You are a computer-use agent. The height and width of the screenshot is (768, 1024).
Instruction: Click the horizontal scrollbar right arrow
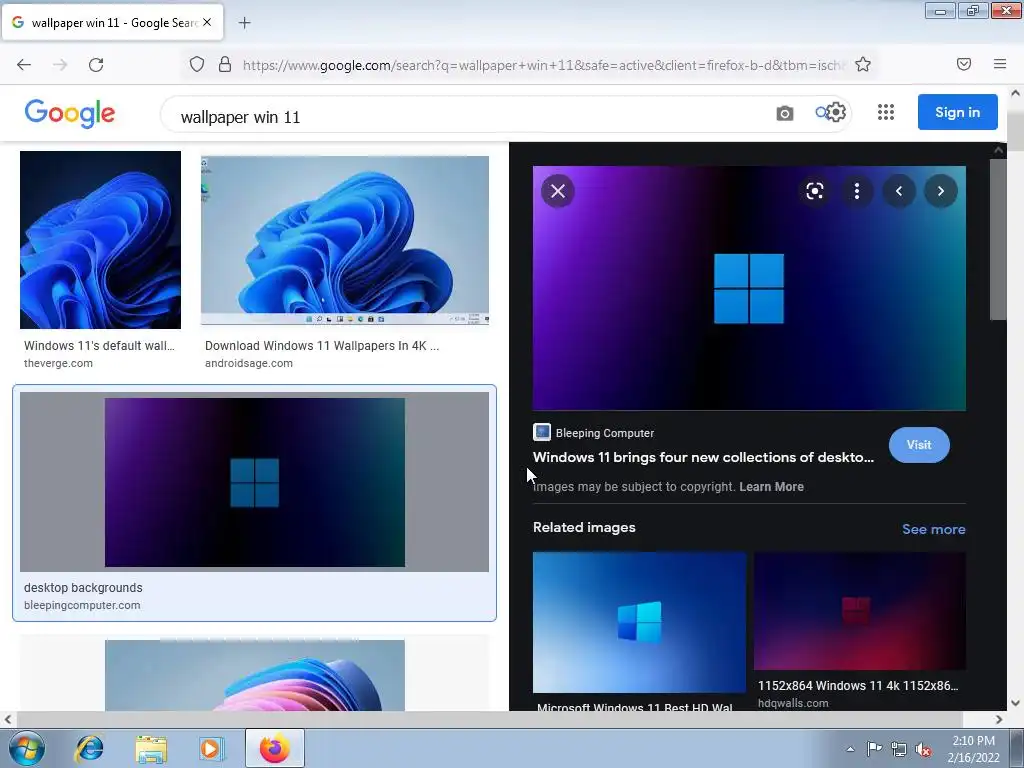click(x=999, y=720)
